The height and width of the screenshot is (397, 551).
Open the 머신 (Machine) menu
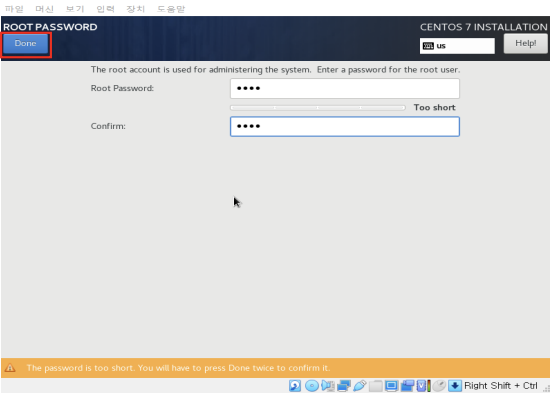pos(45,9)
